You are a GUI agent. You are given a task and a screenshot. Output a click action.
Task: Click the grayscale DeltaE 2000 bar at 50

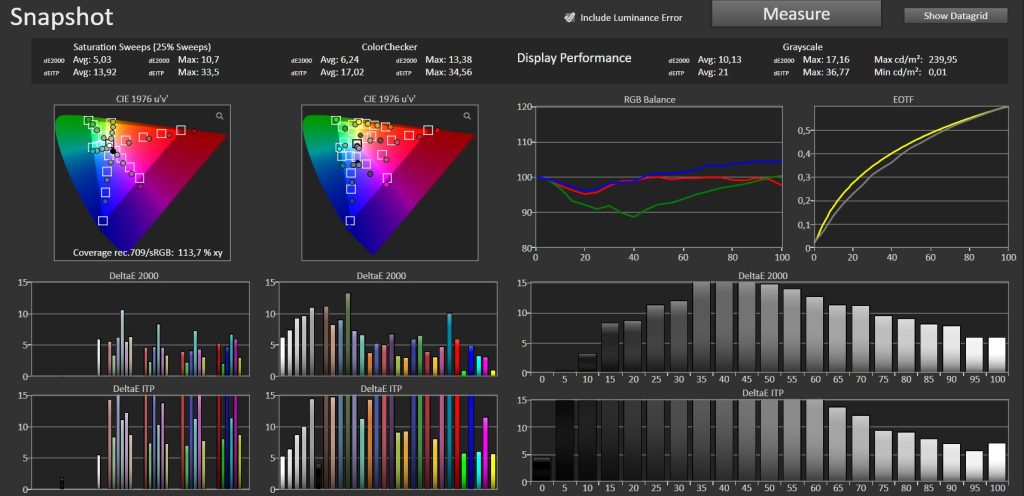click(x=769, y=328)
